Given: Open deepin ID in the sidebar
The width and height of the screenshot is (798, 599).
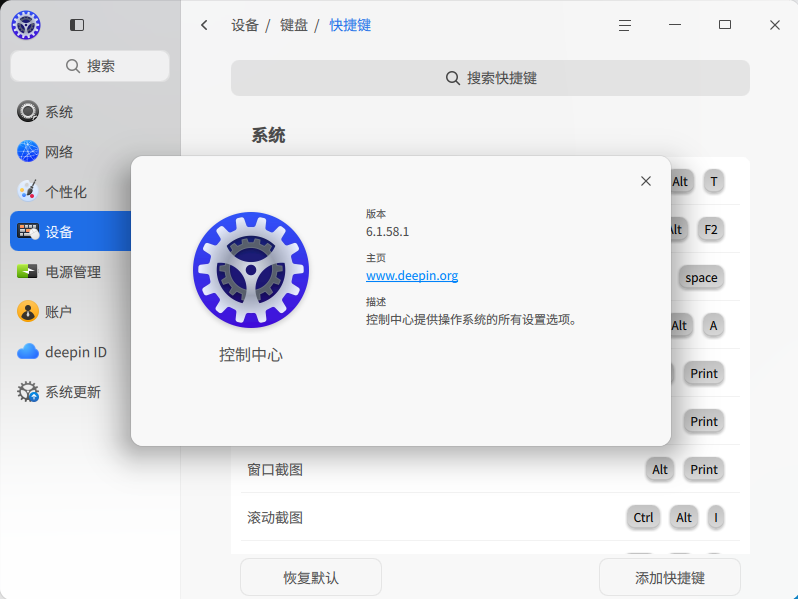Looking at the screenshot, I should 70,352.
